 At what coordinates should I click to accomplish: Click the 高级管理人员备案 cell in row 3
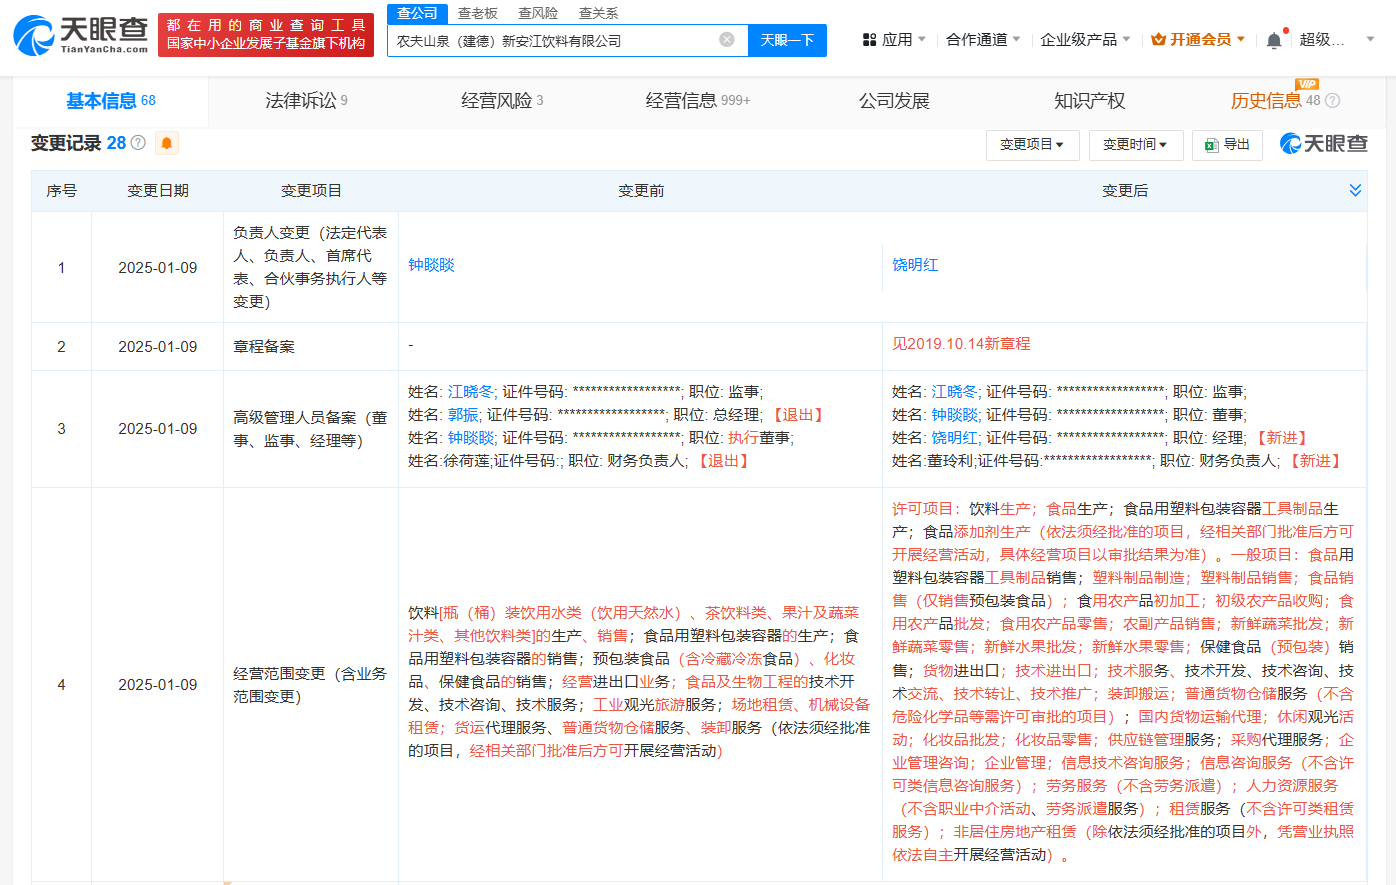click(310, 429)
